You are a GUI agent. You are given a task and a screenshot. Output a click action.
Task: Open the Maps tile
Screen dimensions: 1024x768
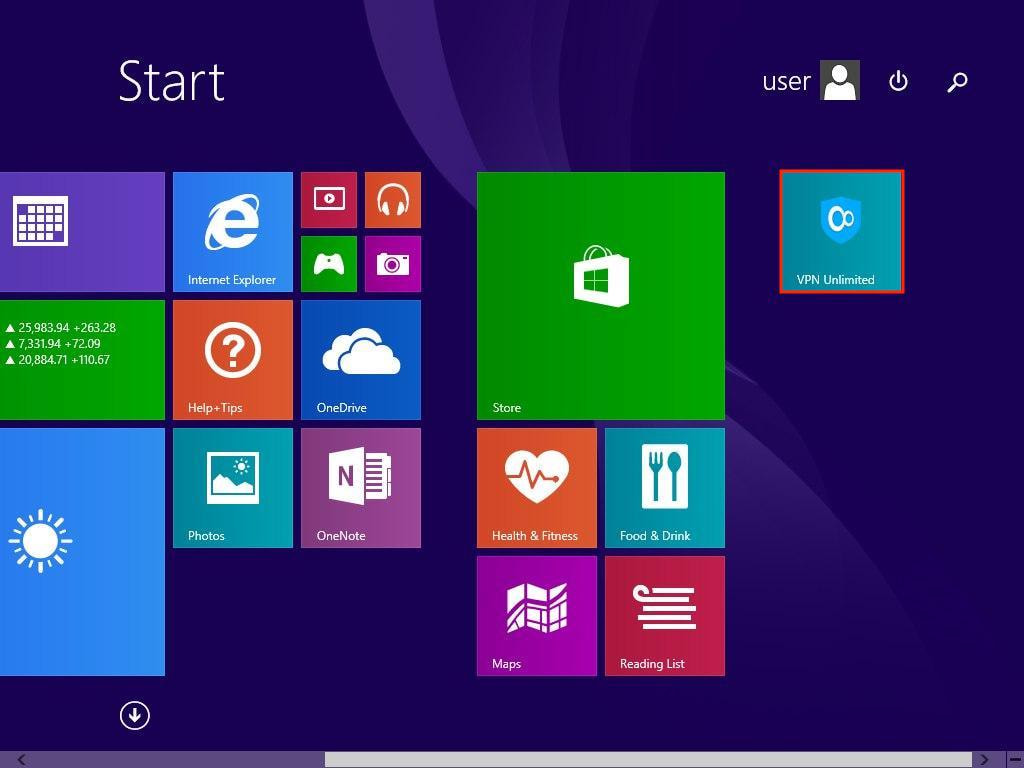pos(536,615)
